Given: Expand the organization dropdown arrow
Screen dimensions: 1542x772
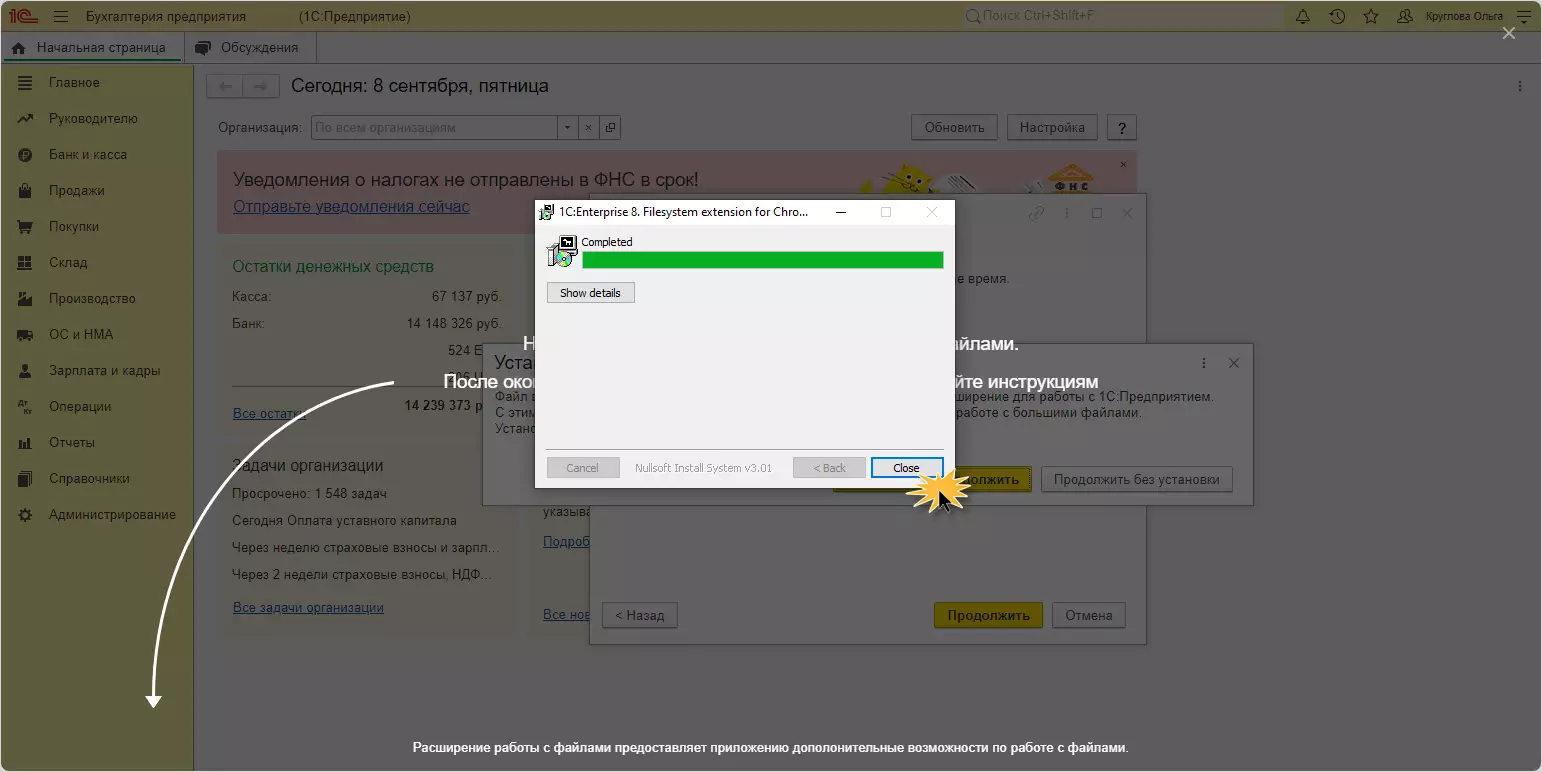Looking at the screenshot, I should coord(568,128).
